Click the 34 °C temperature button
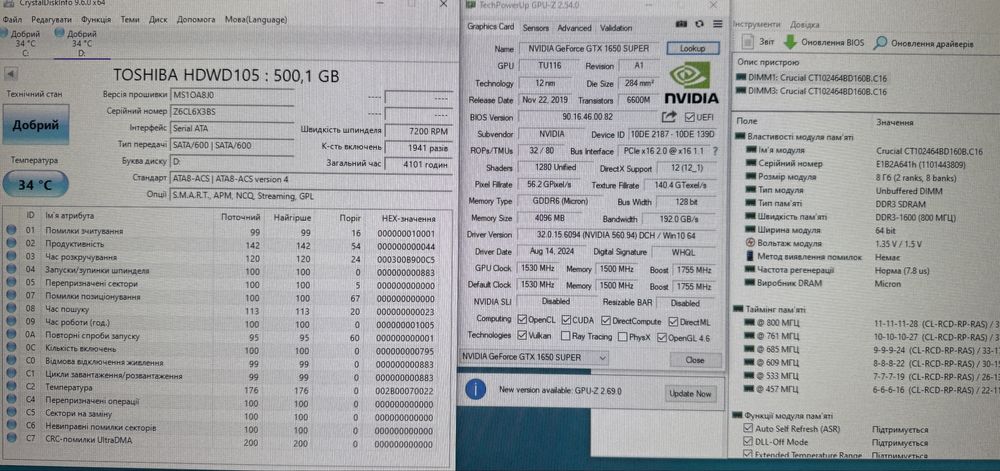 pyautogui.click(x=35, y=185)
